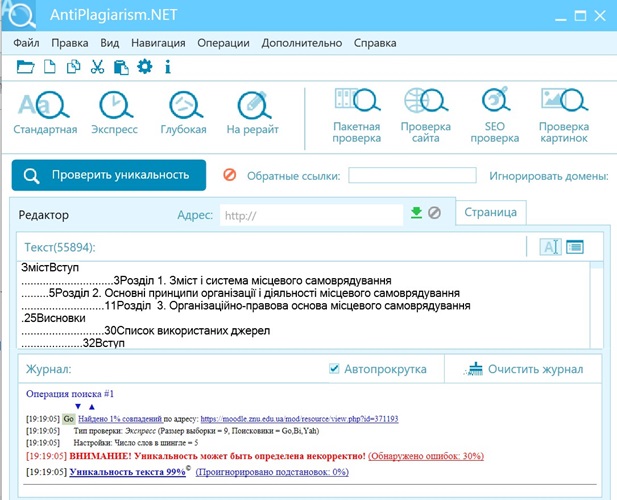Viewport: 617px width, 500px height.
Task: Open the Справка menu
Action: pyautogui.click(x=375, y=43)
